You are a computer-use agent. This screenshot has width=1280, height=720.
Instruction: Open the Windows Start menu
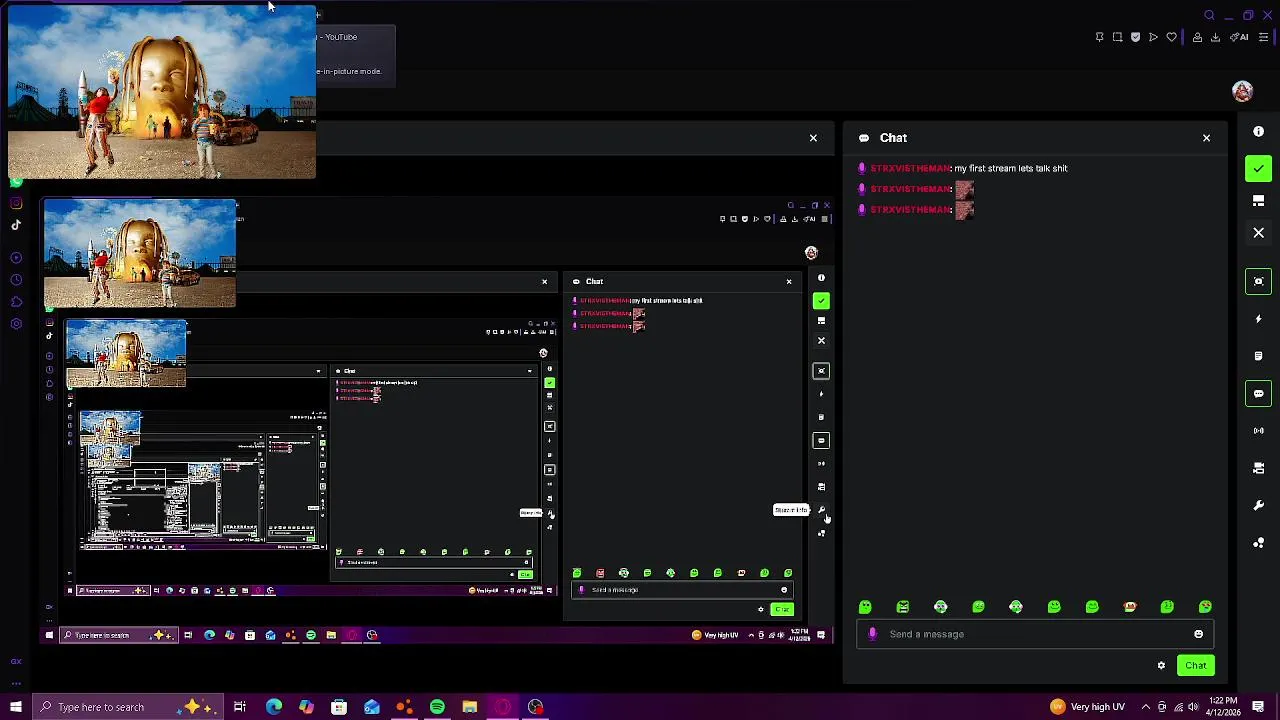(x=15, y=707)
